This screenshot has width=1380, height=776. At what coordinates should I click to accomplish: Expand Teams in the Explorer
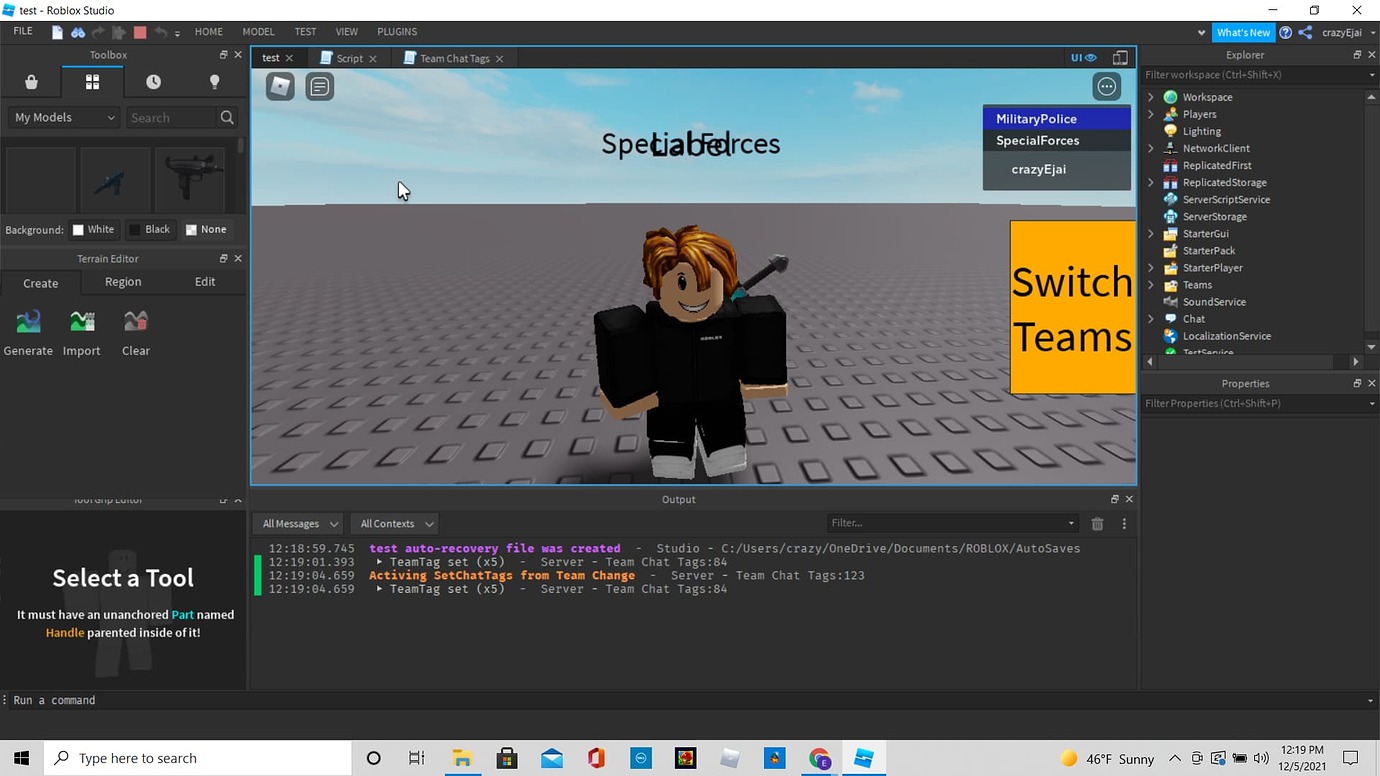pyautogui.click(x=1150, y=284)
